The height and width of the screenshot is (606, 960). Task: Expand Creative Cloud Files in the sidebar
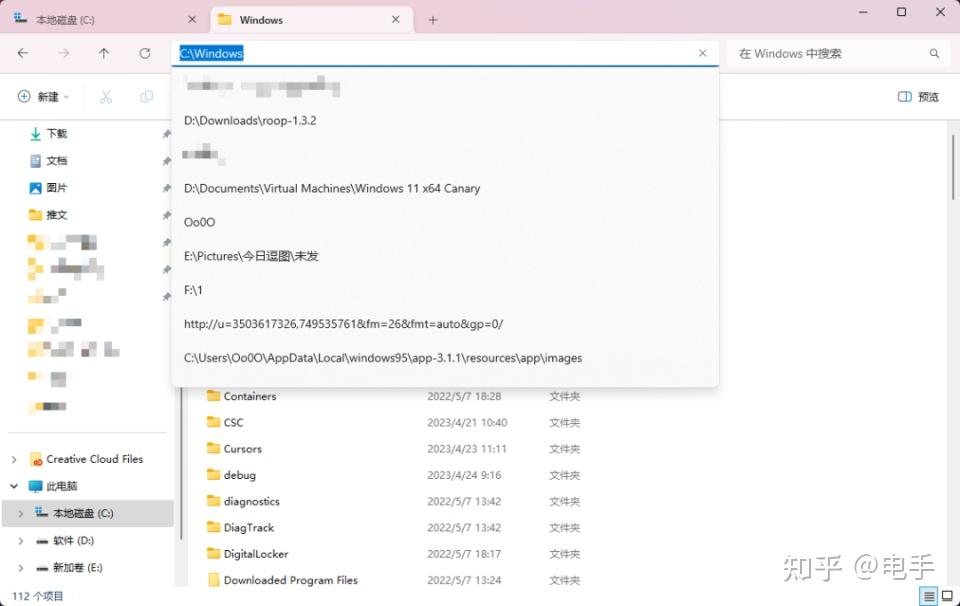(16, 459)
